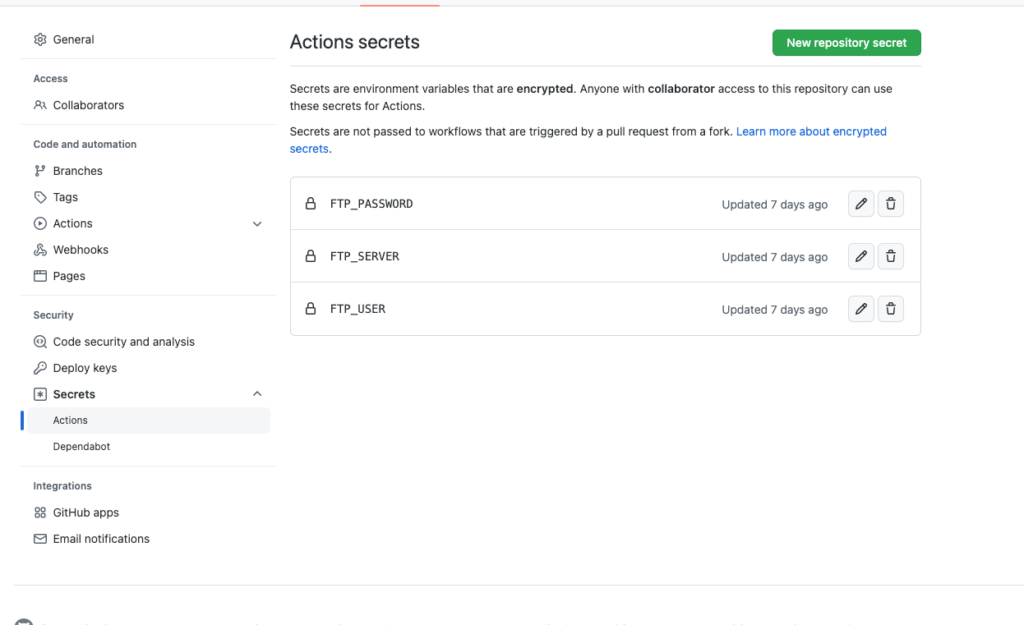Expand the Actions section chevron
This screenshot has width=1024, height=625.
[257, 224]
